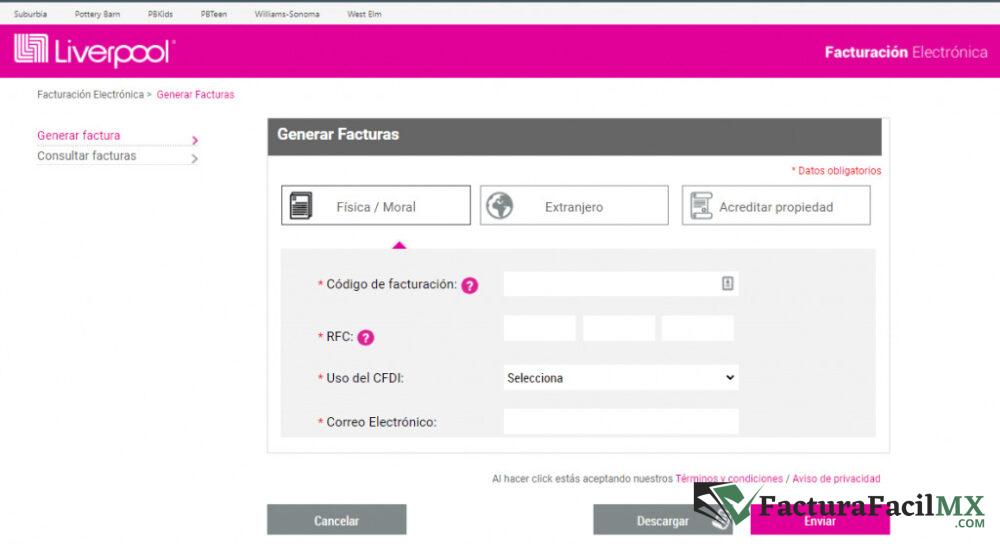The width and height of the screenshot is (1000, 544).
Task: Open help for Código de facturación
Action: click(x=469, y=286)
